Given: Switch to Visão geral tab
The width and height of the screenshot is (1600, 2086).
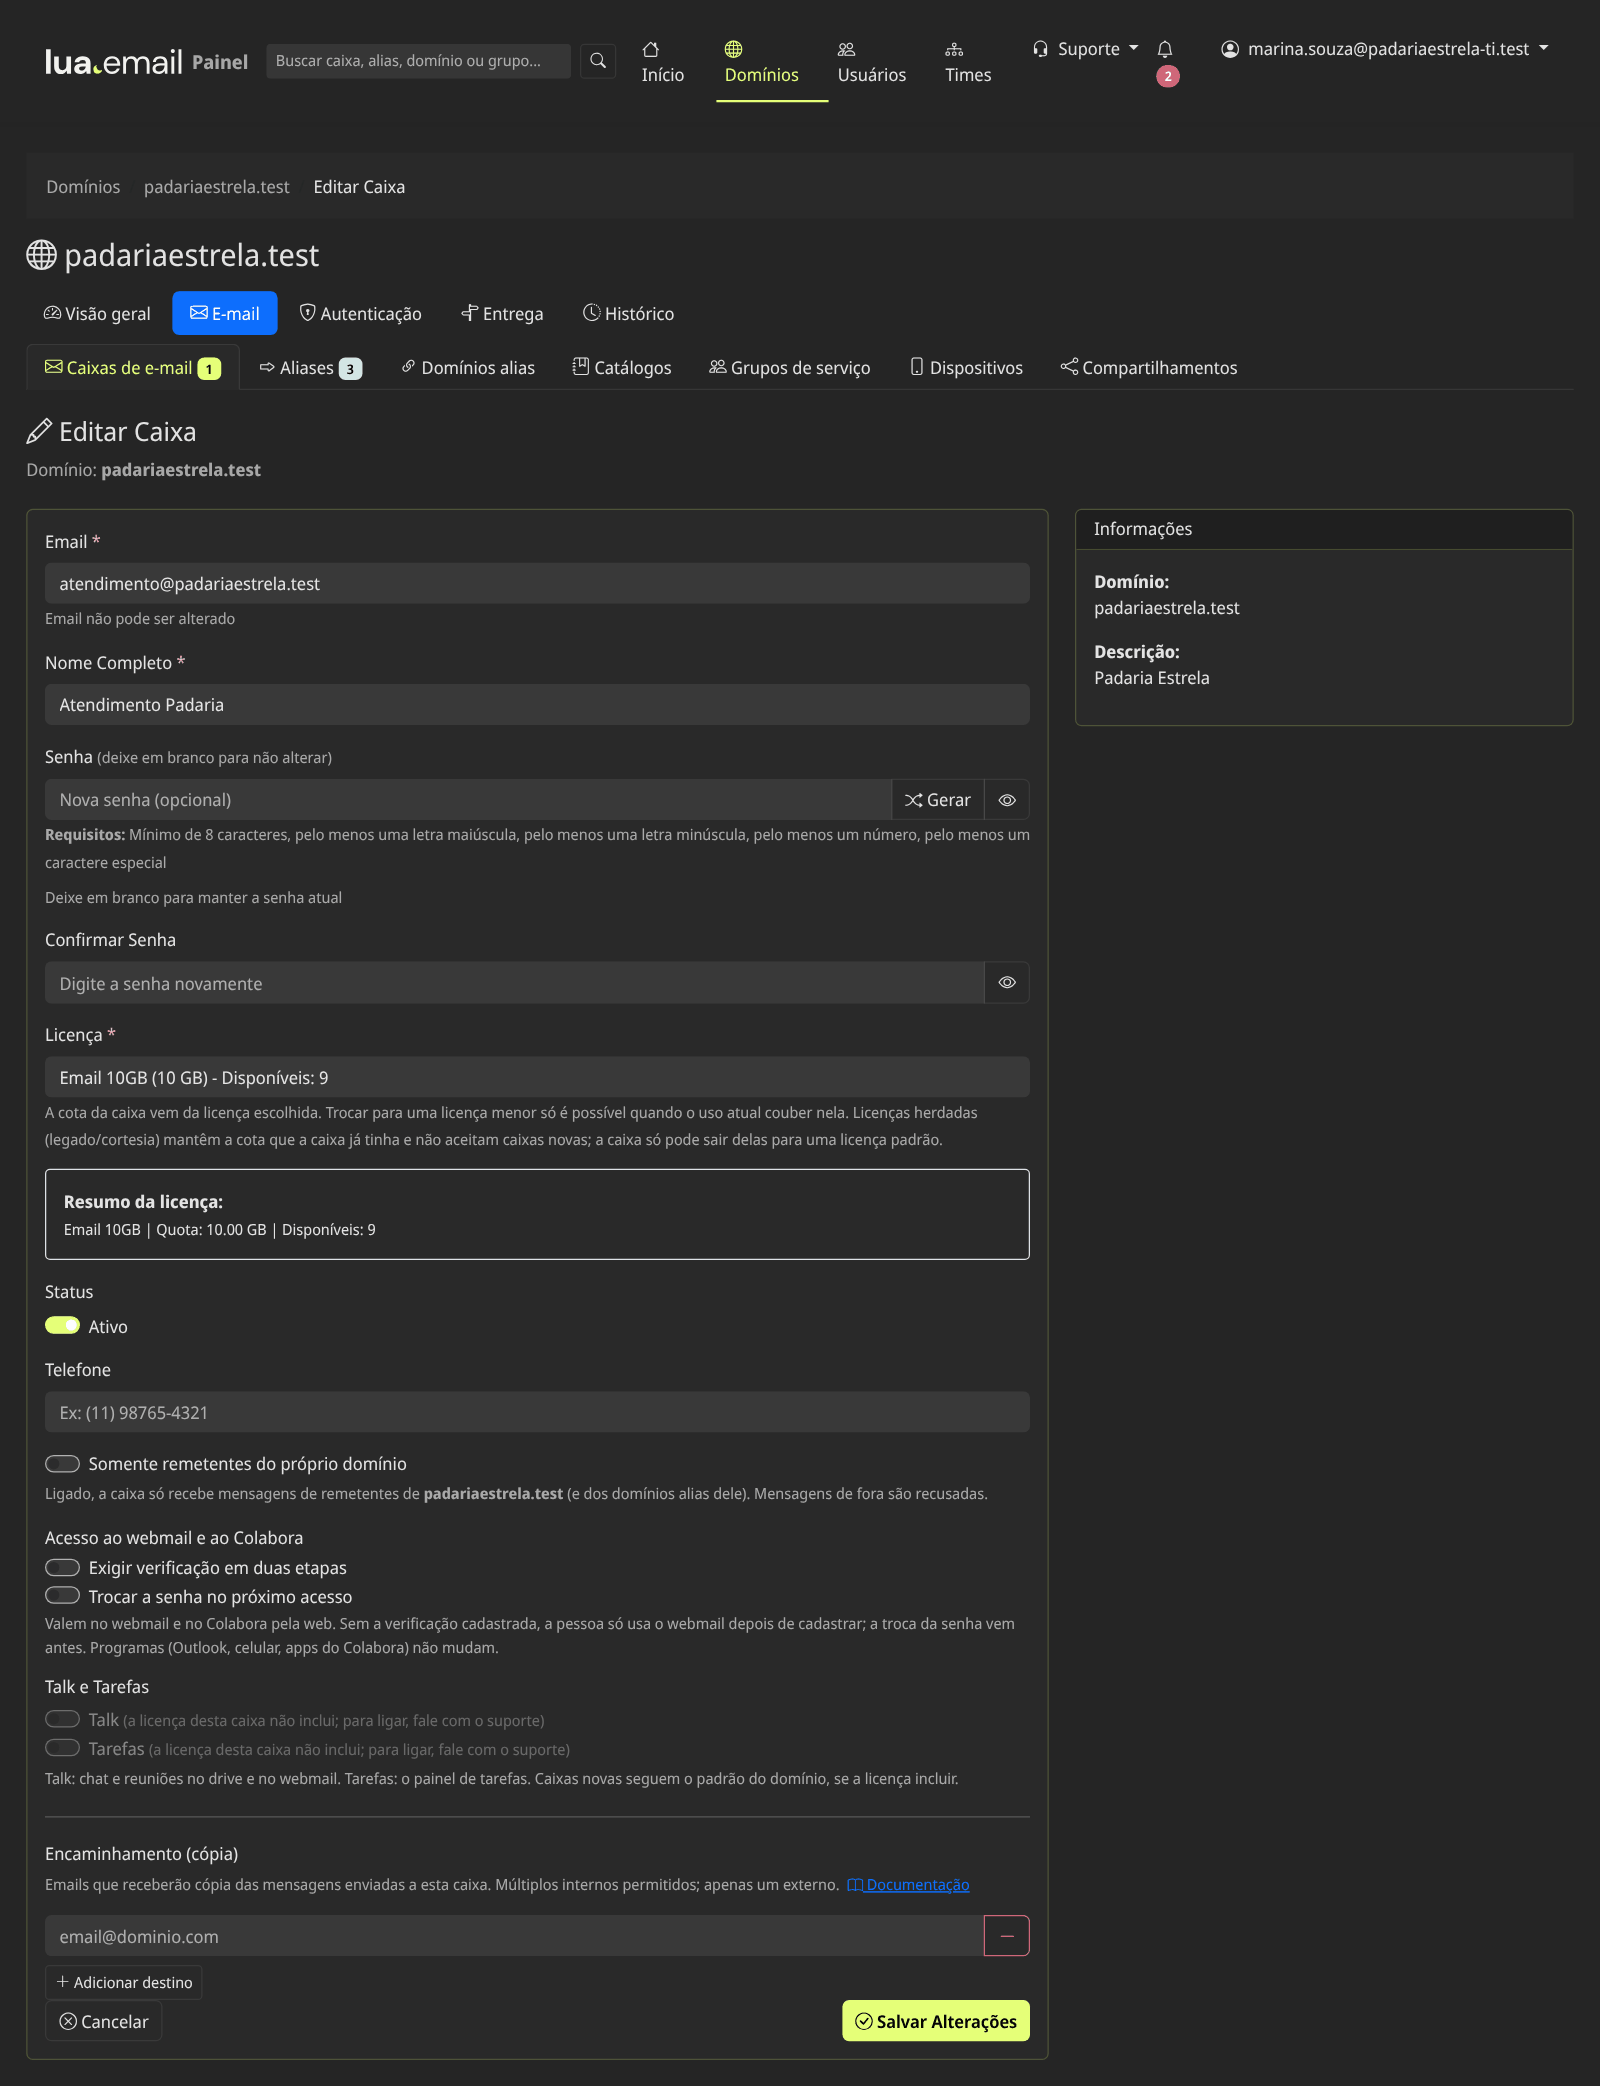Looking at the screenshot, I should (x=97, y=314).
